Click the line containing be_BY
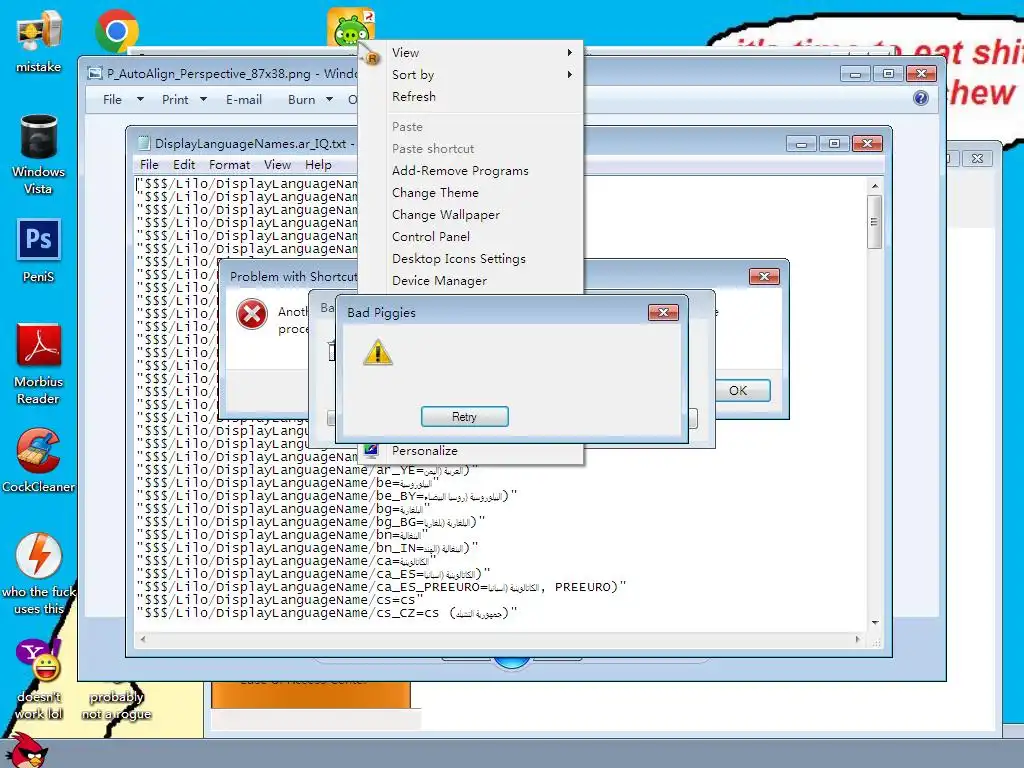1024x768 pixels. pyautogui.click(x=327, y=496)
